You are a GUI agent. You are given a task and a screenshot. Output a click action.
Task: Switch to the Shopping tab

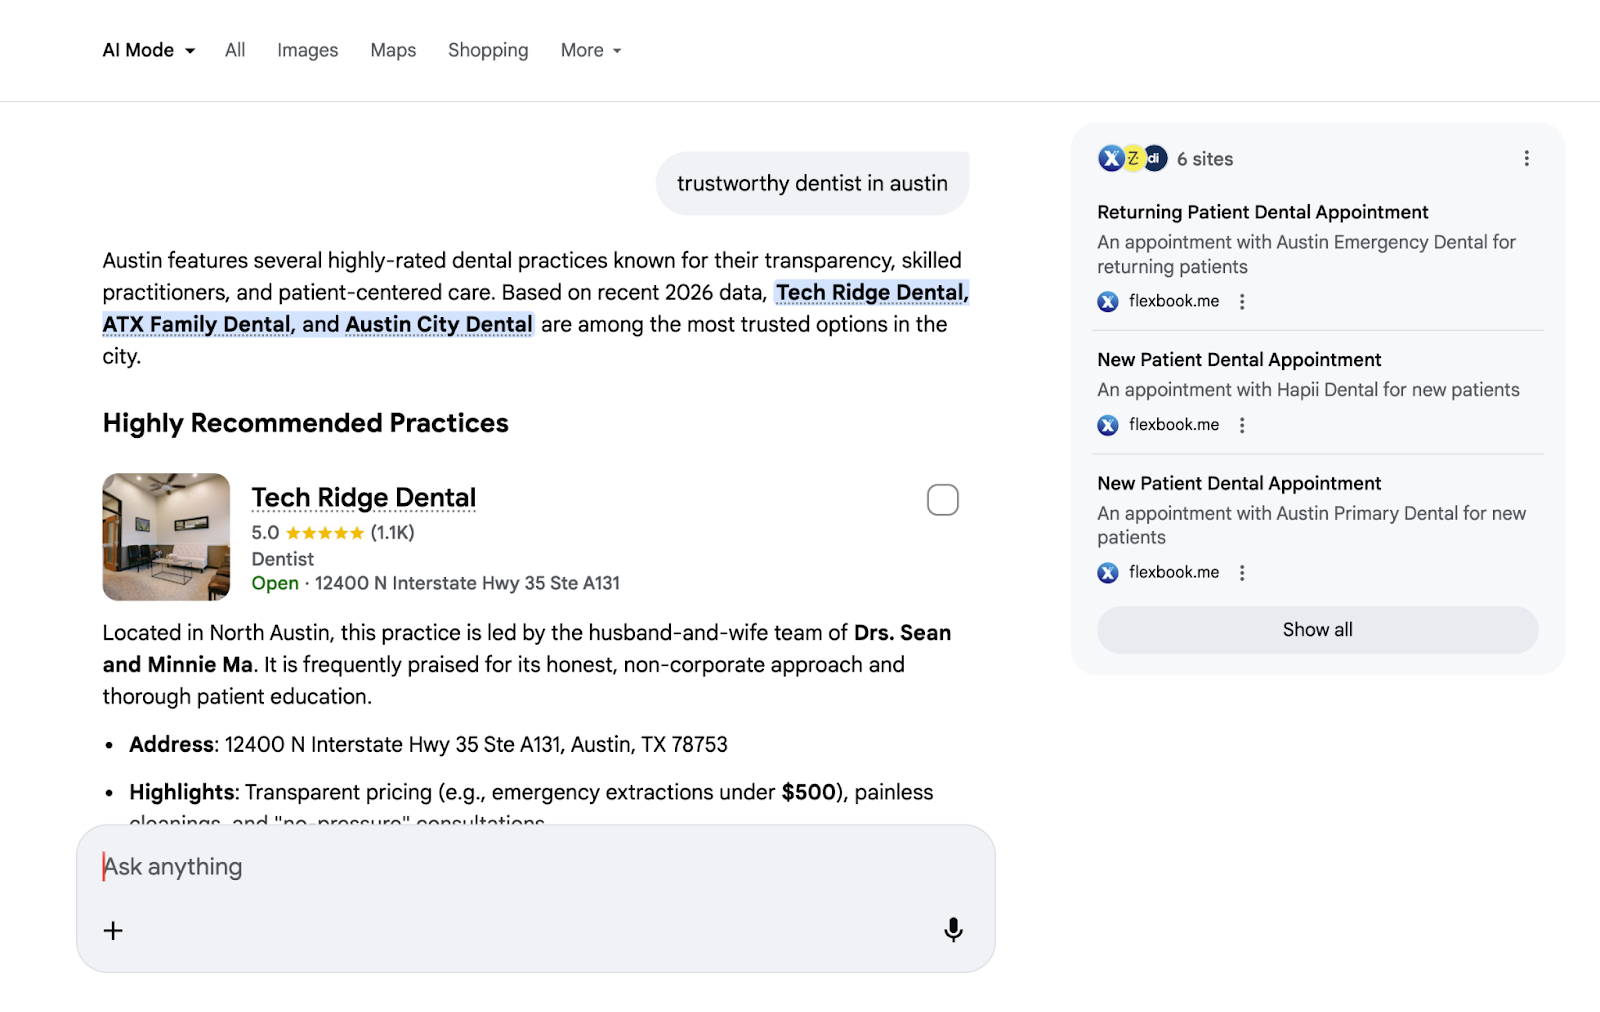point(488,50)
